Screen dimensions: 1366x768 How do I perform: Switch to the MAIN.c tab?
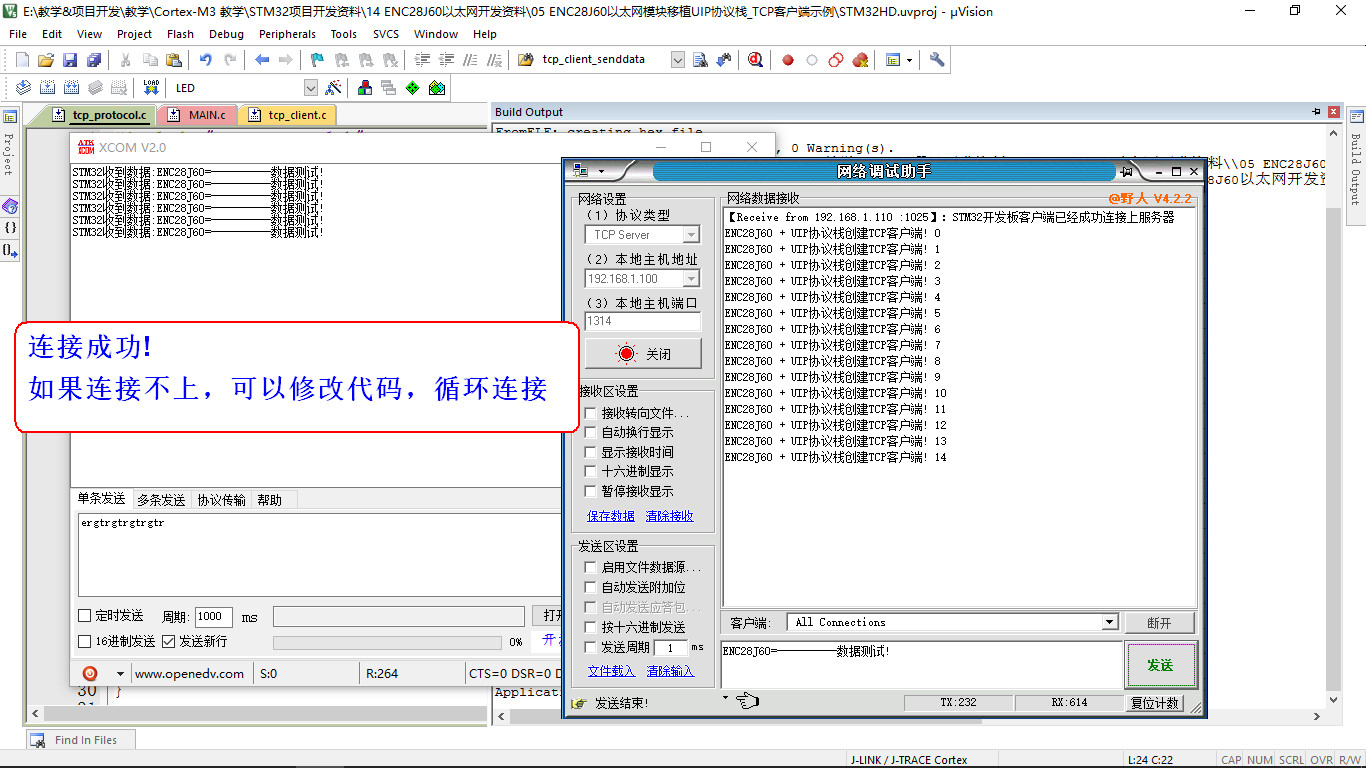pyautogui.click(x=207, y=115)
